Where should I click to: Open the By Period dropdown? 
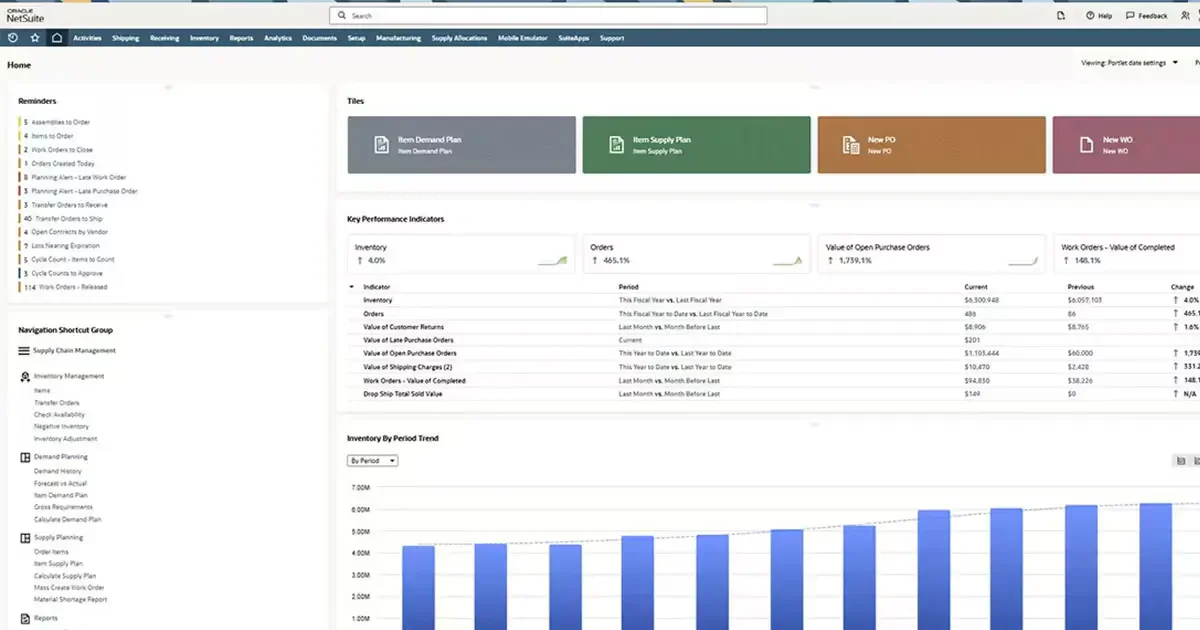click(x=373, y=461)
